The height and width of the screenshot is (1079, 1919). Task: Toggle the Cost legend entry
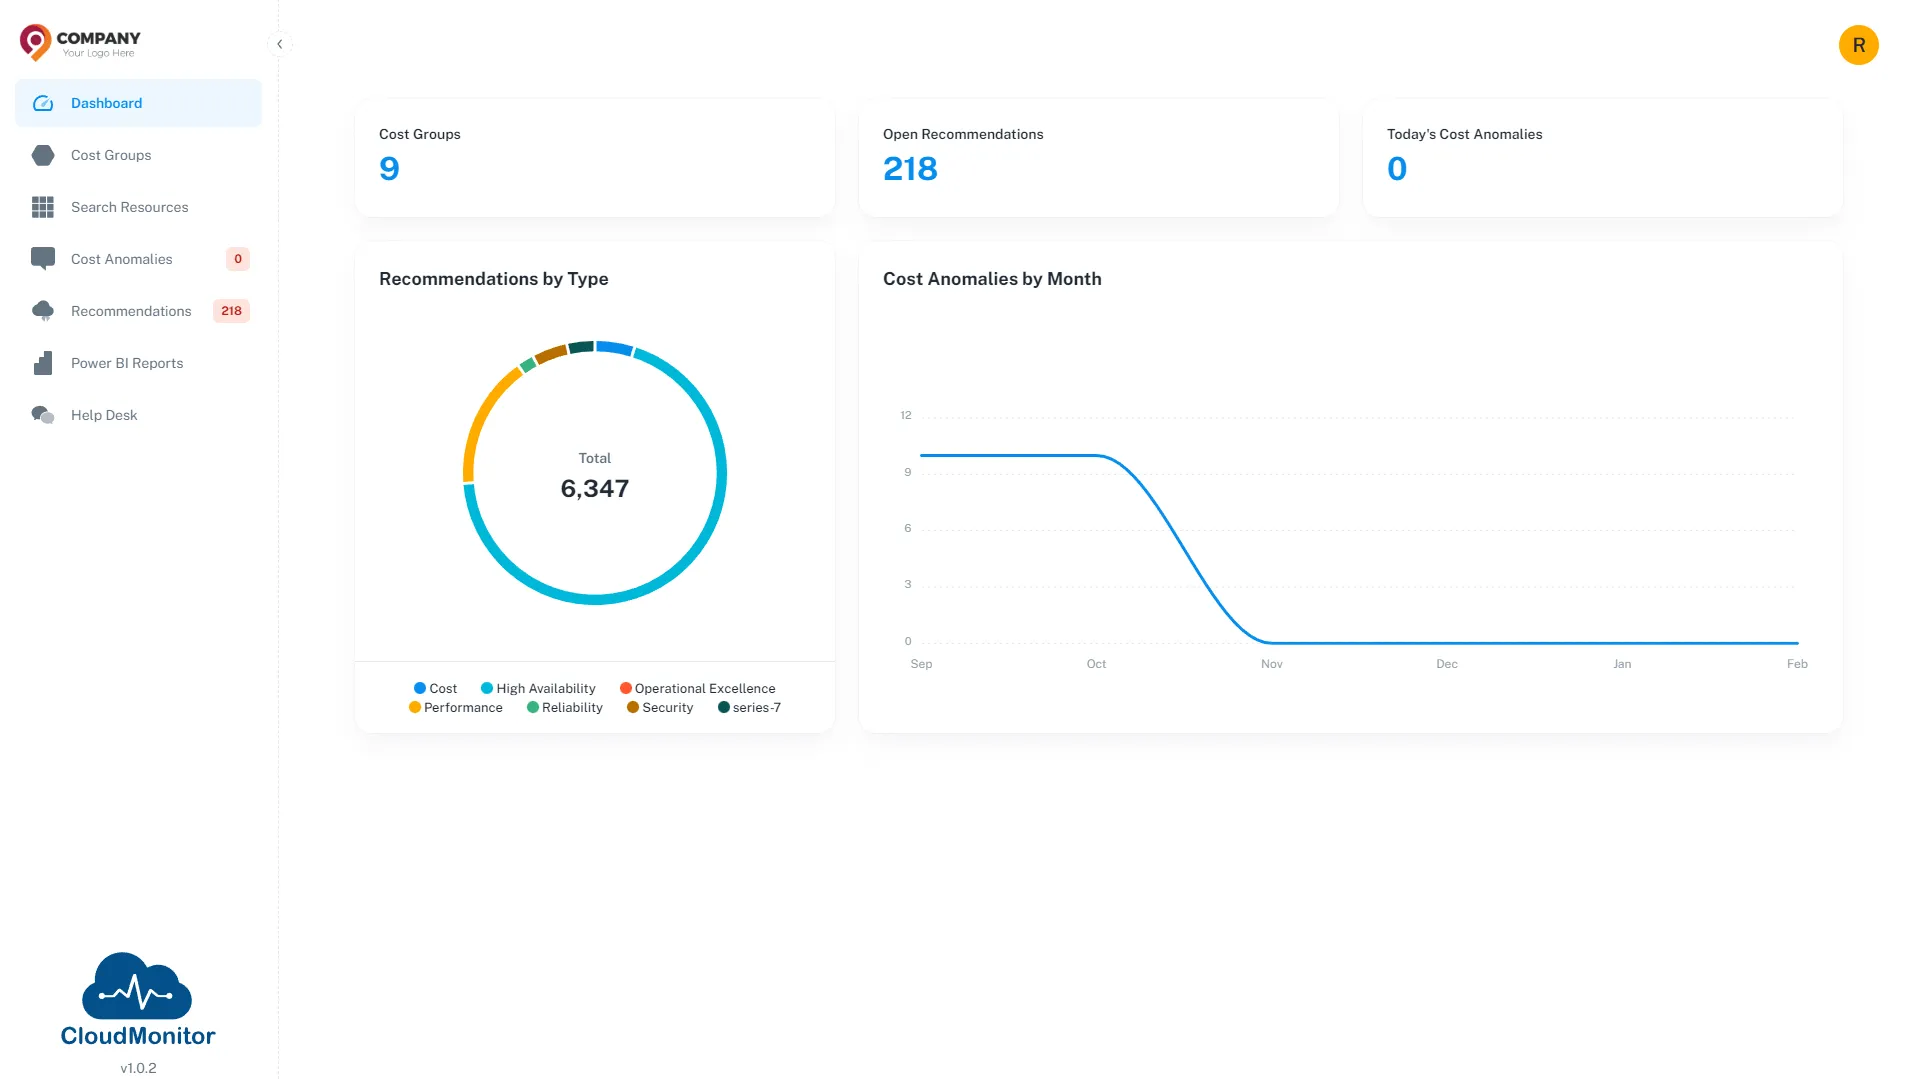click(x=435, y=688)
